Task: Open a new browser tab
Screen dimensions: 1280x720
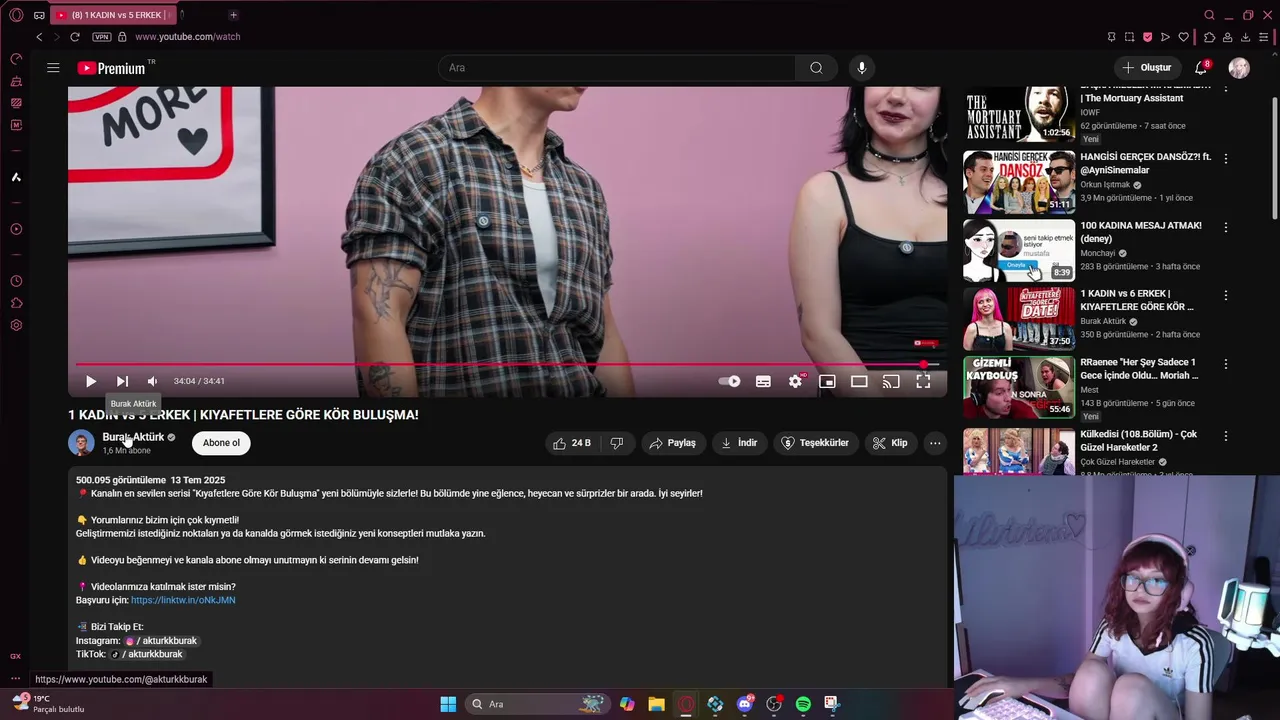Action: coord(233,15)
